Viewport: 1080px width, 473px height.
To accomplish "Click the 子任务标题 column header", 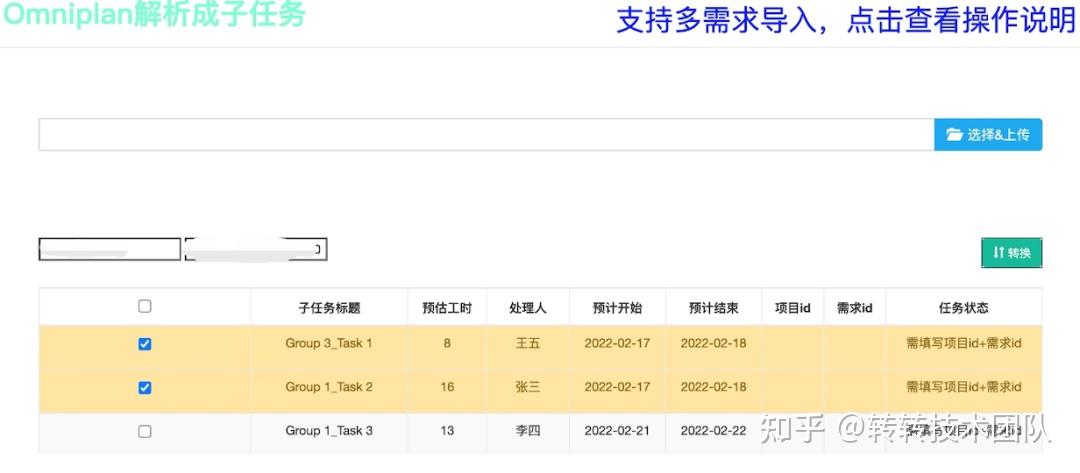I will 329,308.
